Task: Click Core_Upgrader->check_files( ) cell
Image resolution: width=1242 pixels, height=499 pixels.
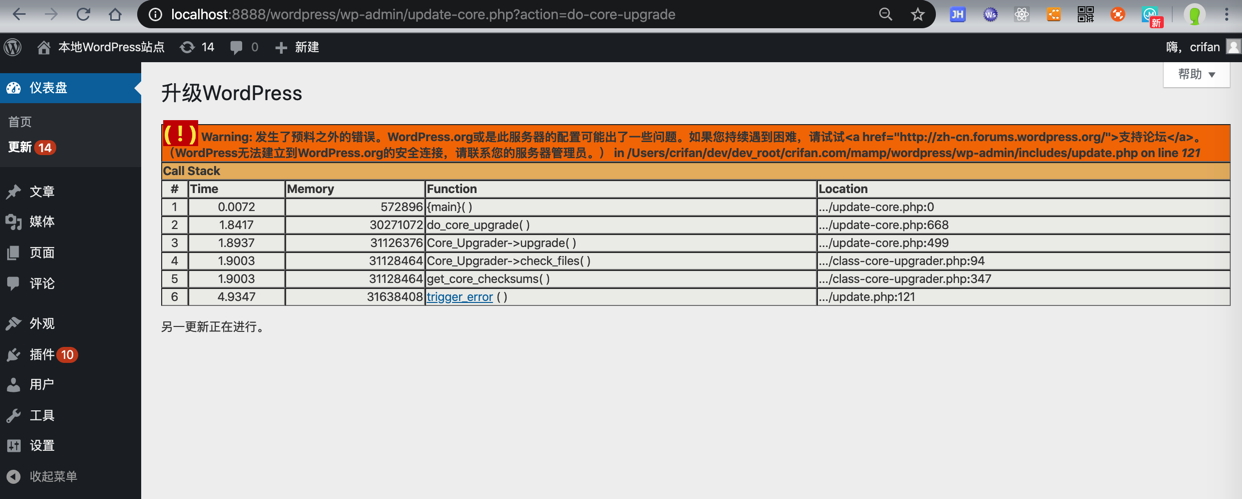Action: (621, 261)
